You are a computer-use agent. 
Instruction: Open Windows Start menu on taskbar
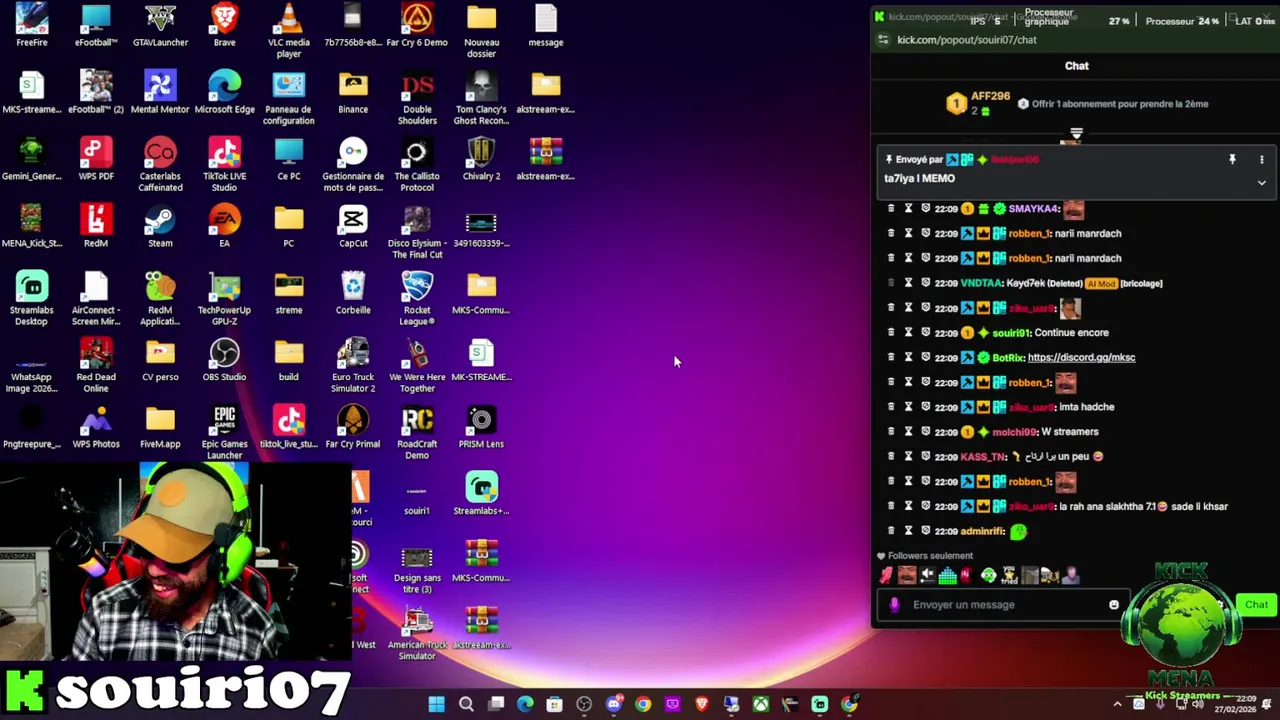(437, 704)
